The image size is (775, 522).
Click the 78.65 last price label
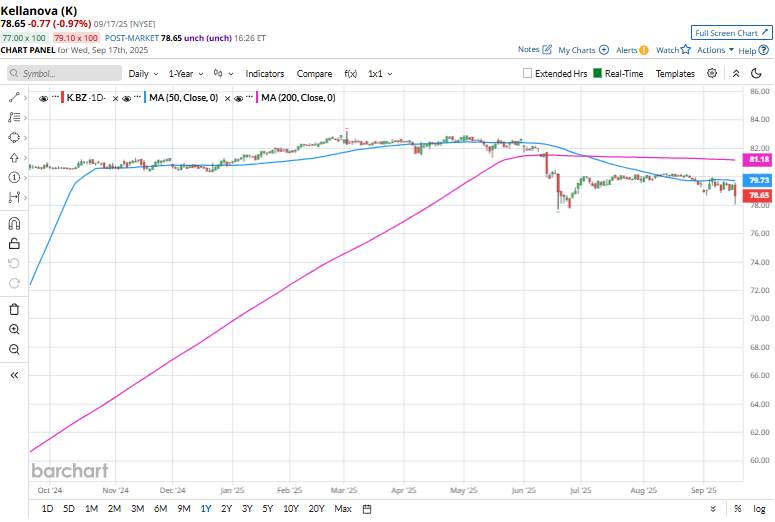pos(758,195)
